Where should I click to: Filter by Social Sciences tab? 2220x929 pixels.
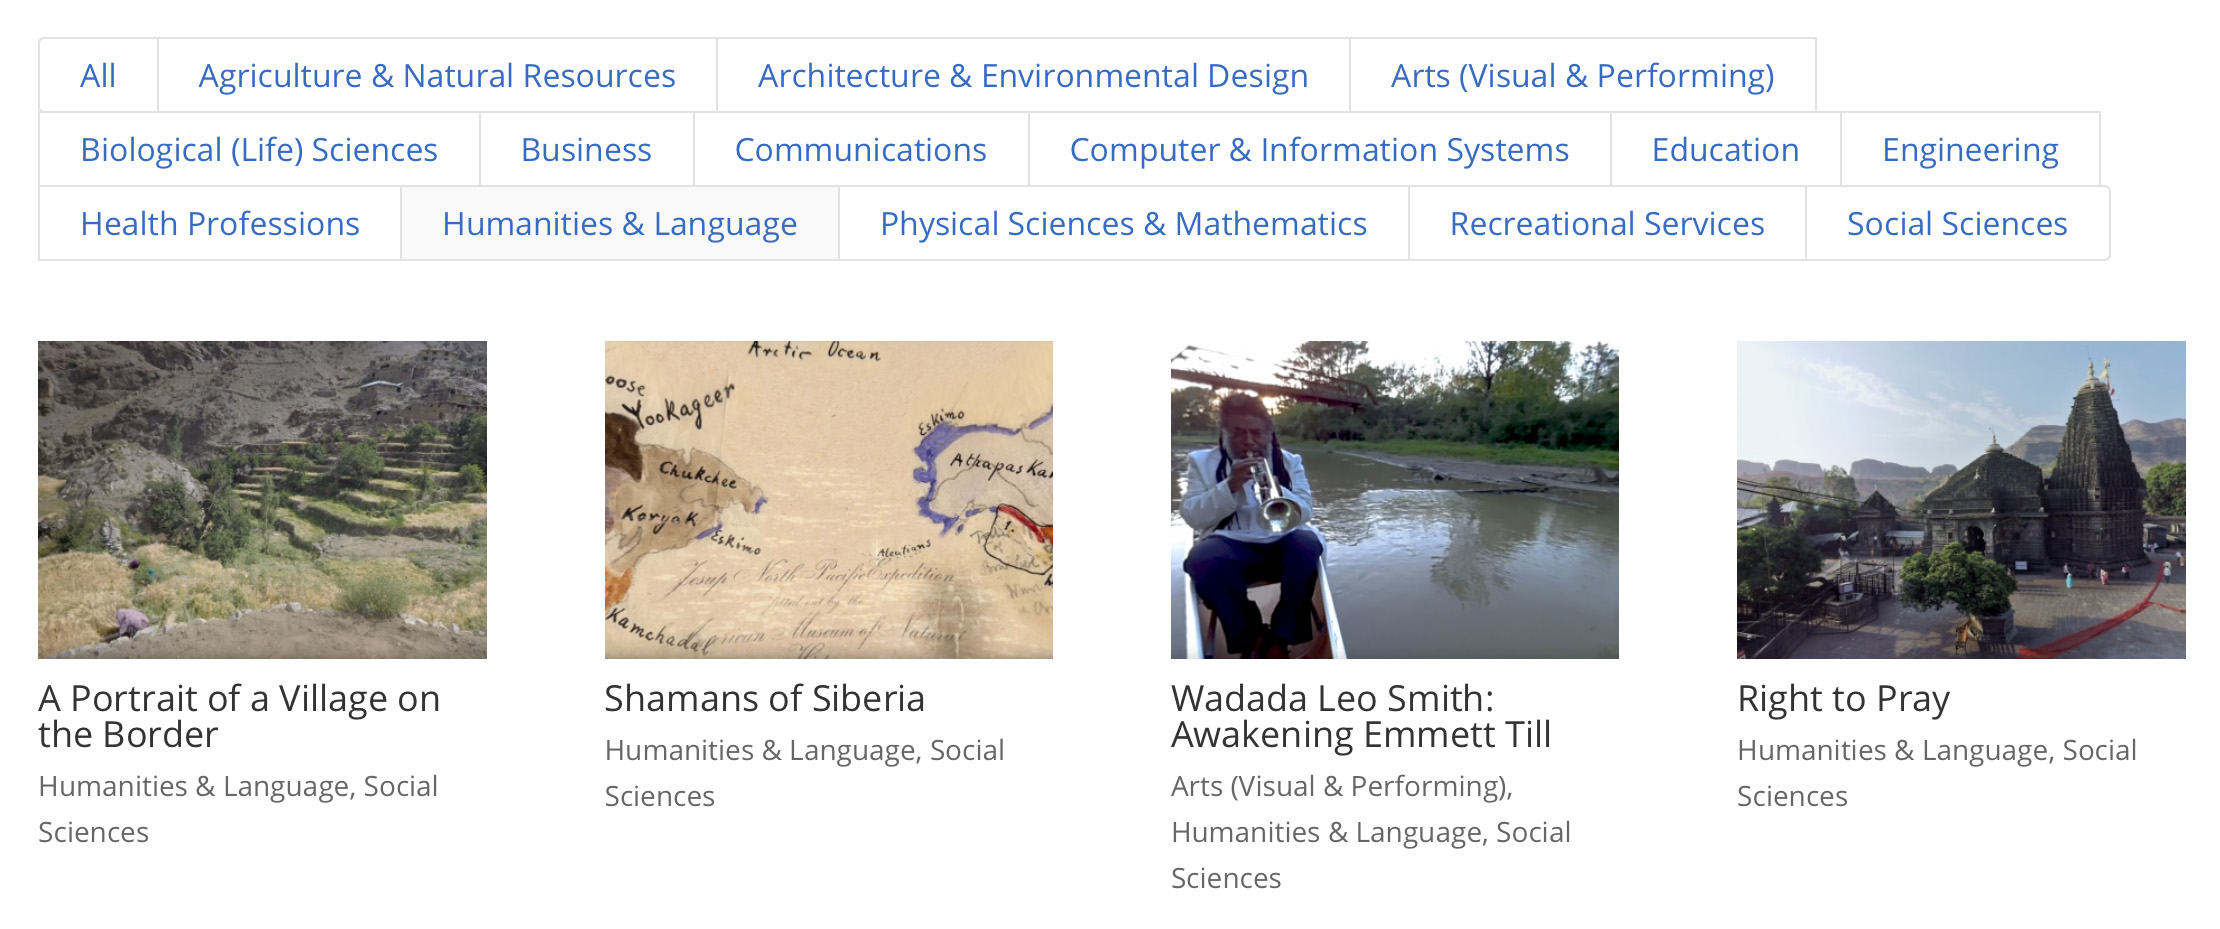[1957, 223]
